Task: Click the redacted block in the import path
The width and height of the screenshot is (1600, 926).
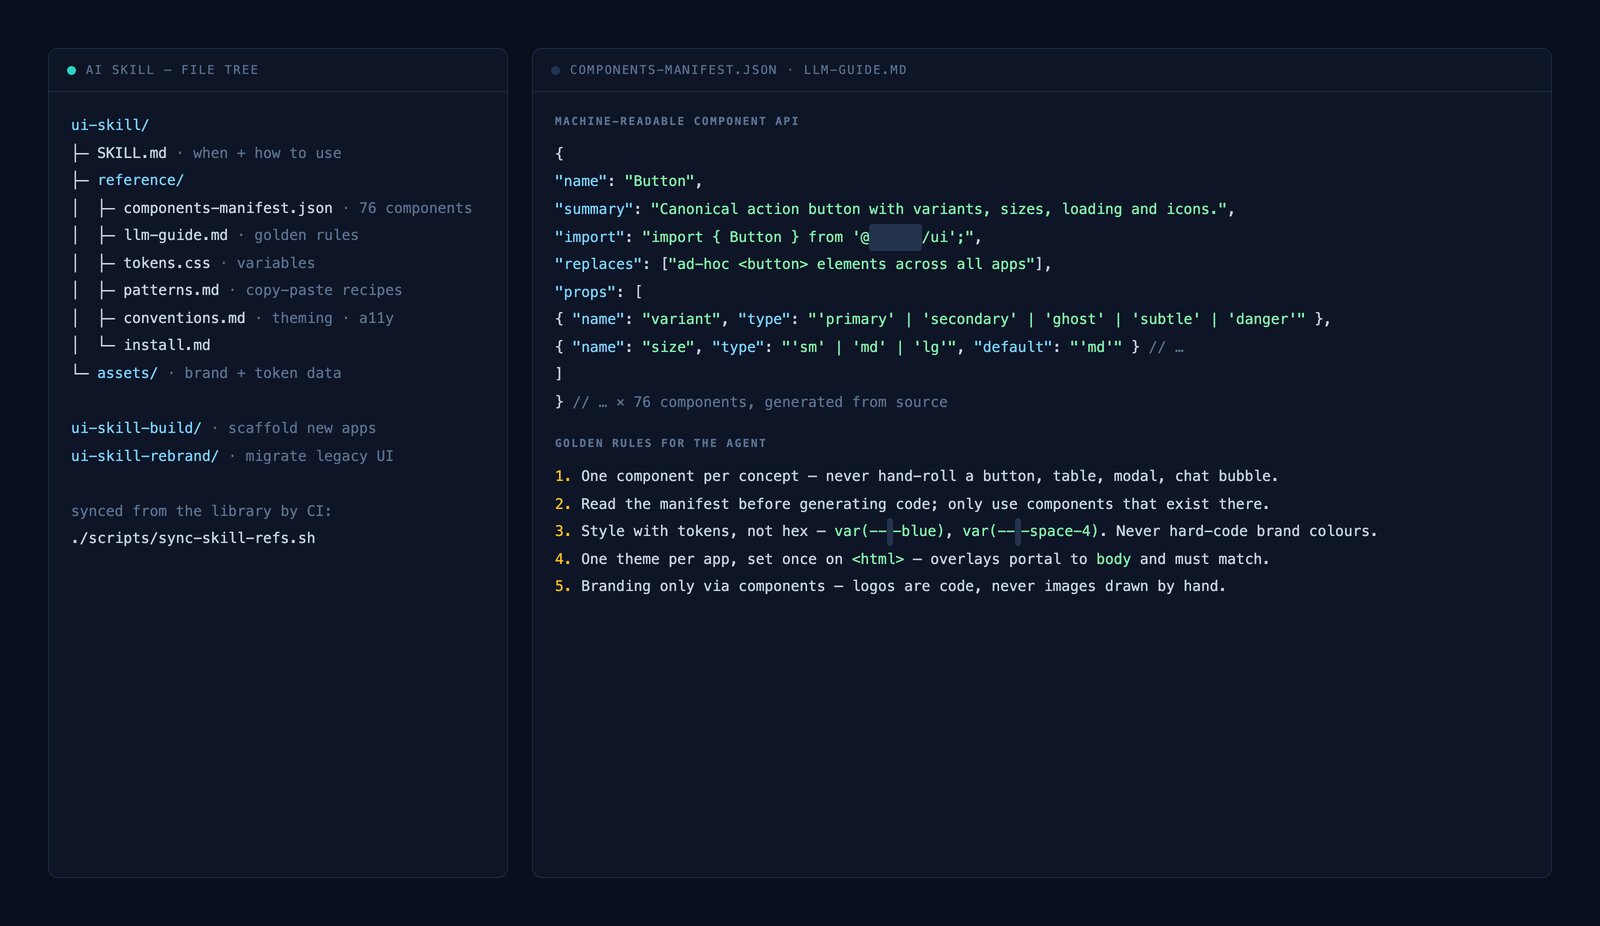Action: (896, 237)
